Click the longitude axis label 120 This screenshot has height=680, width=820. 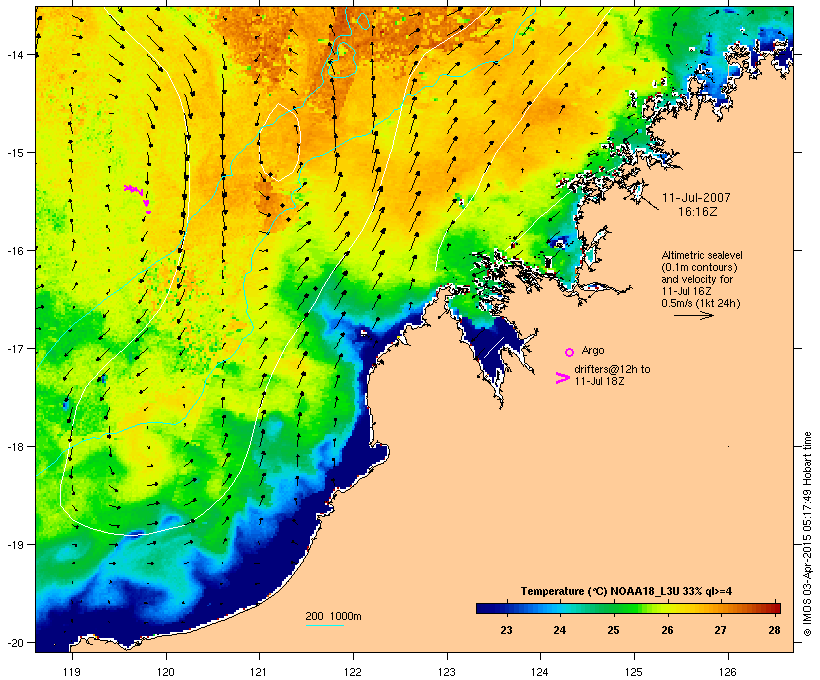coord(166,672)
